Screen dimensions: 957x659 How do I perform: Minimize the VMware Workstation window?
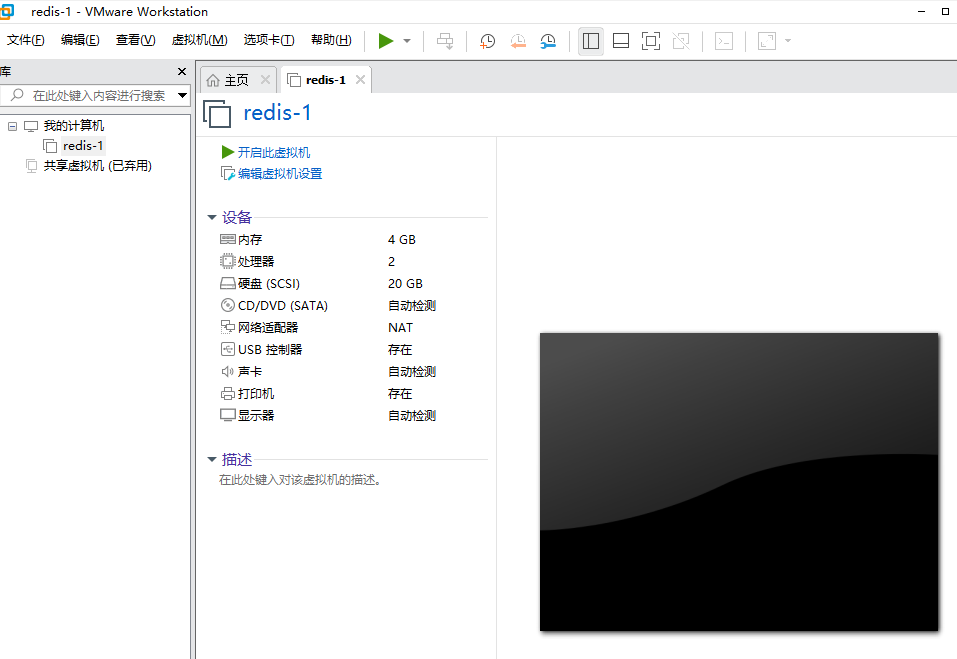point(921,12)
